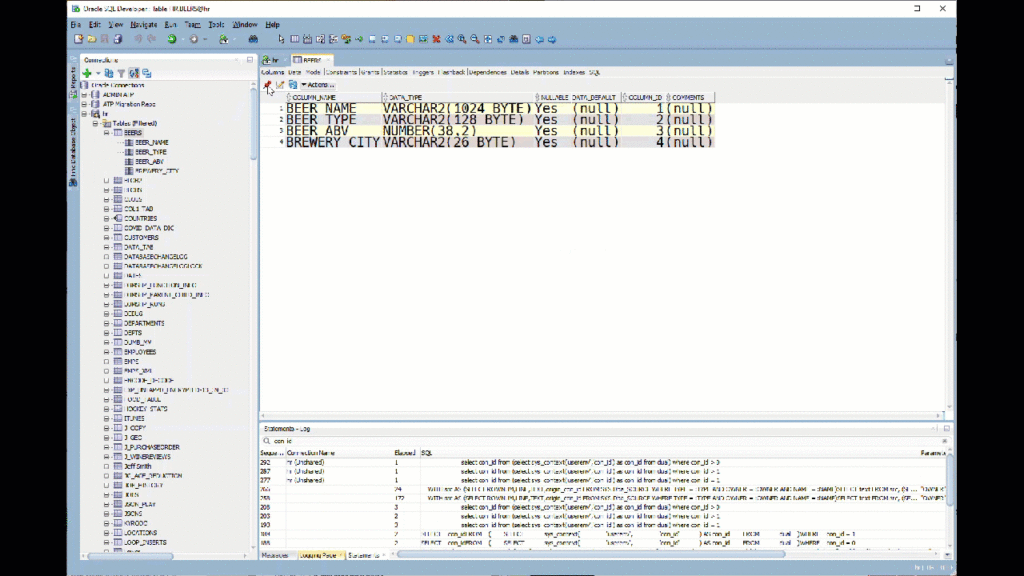
Task: Click the New file toolbar icon
Action: [x=78, y=39]
